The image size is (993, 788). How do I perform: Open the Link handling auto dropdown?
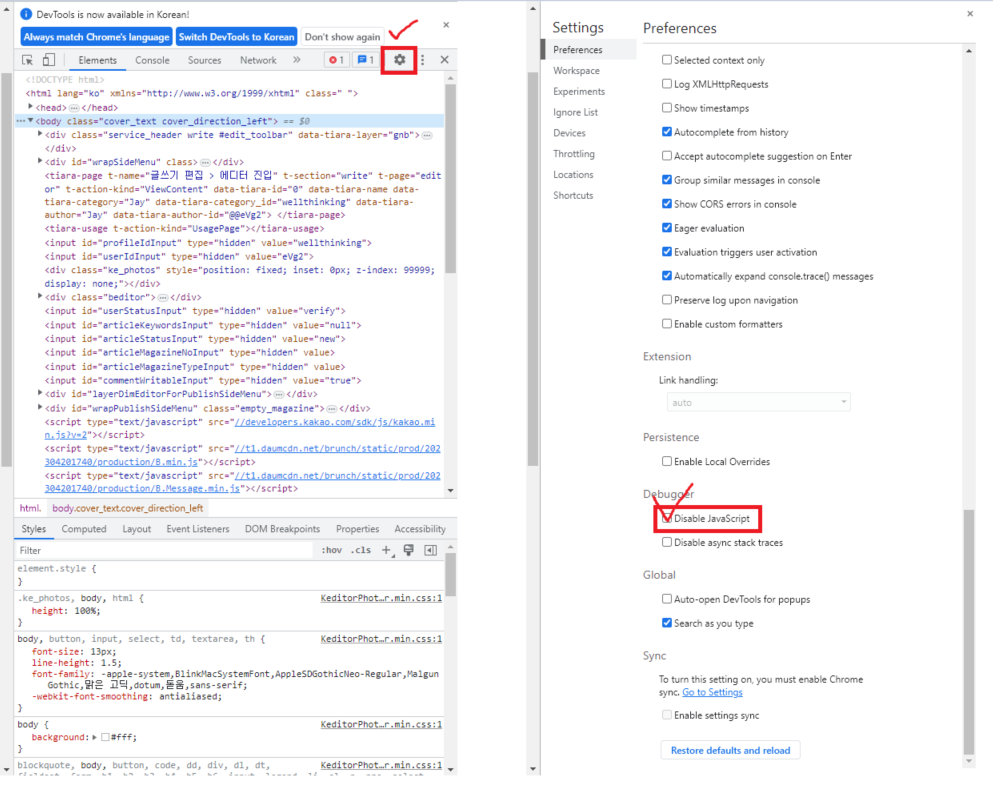(758, 402)
